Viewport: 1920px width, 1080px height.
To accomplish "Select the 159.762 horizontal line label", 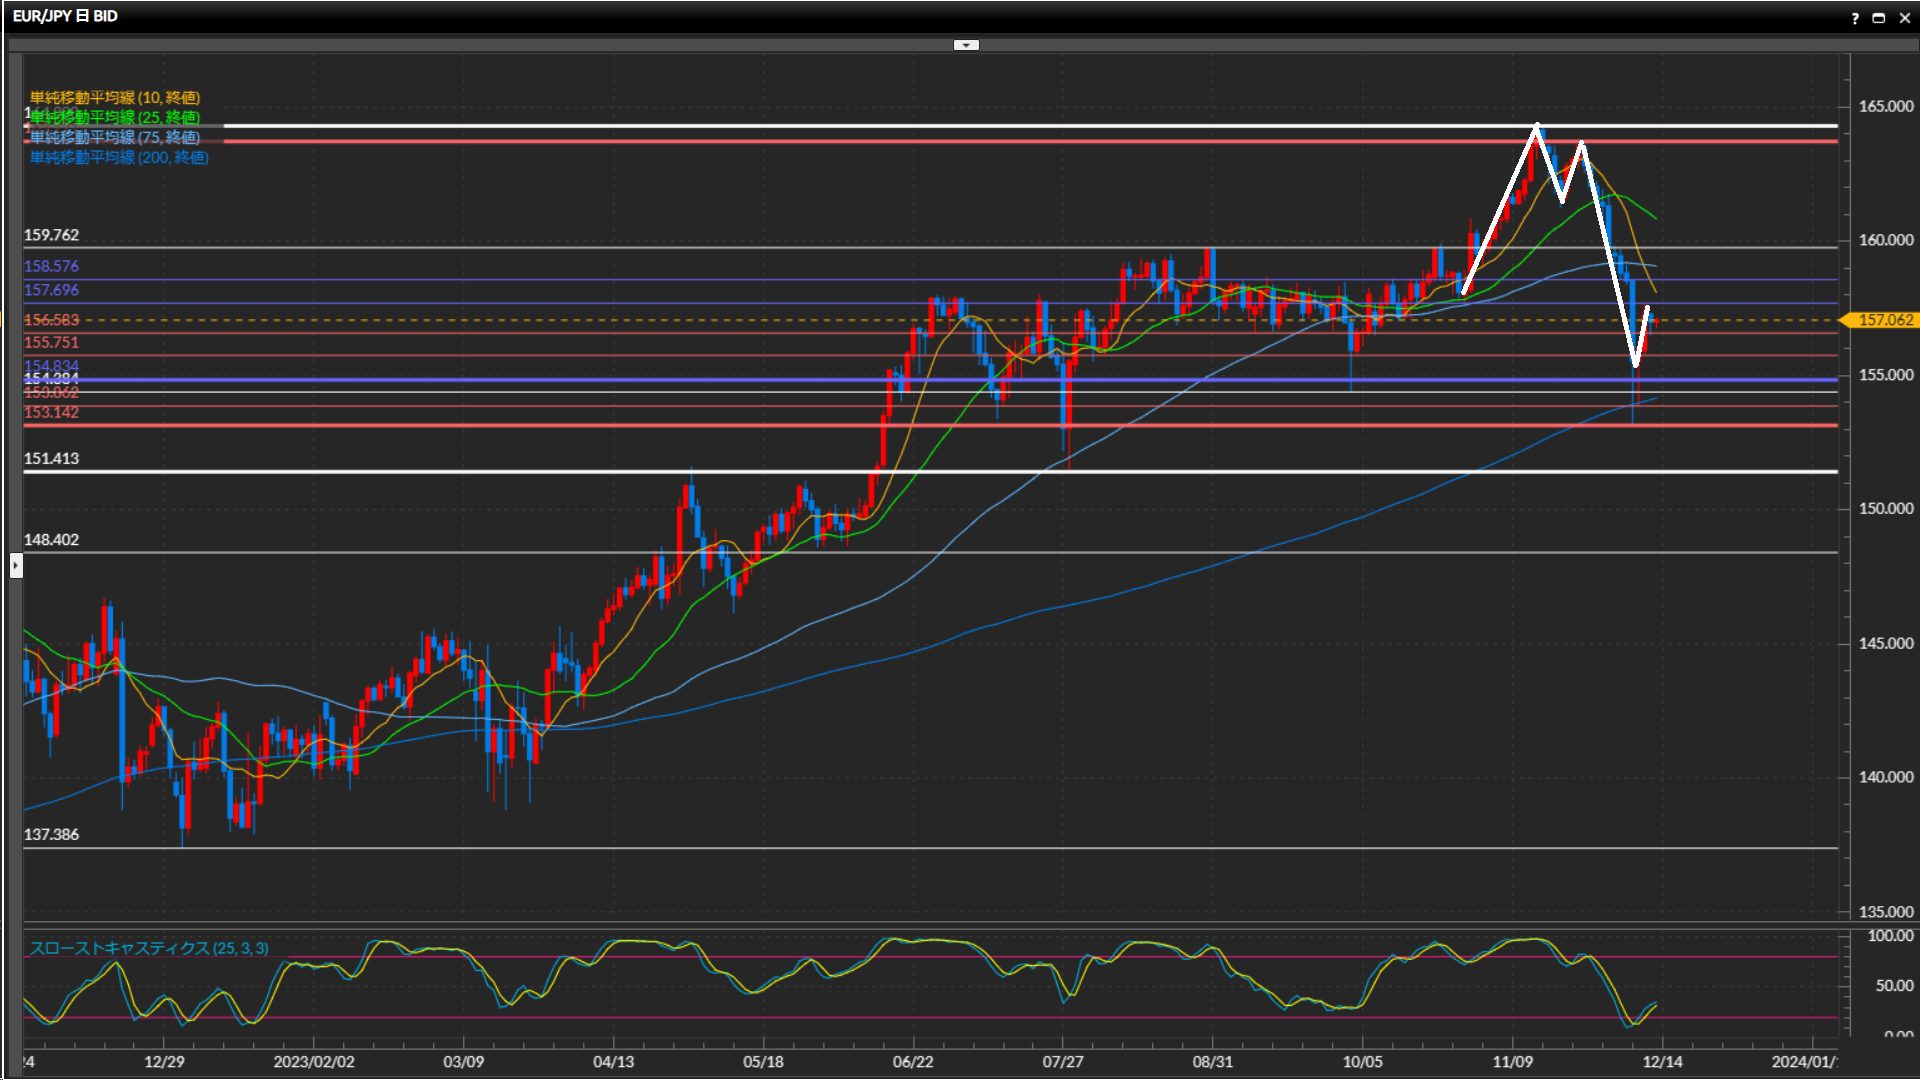I will click(x=51, y=235).
